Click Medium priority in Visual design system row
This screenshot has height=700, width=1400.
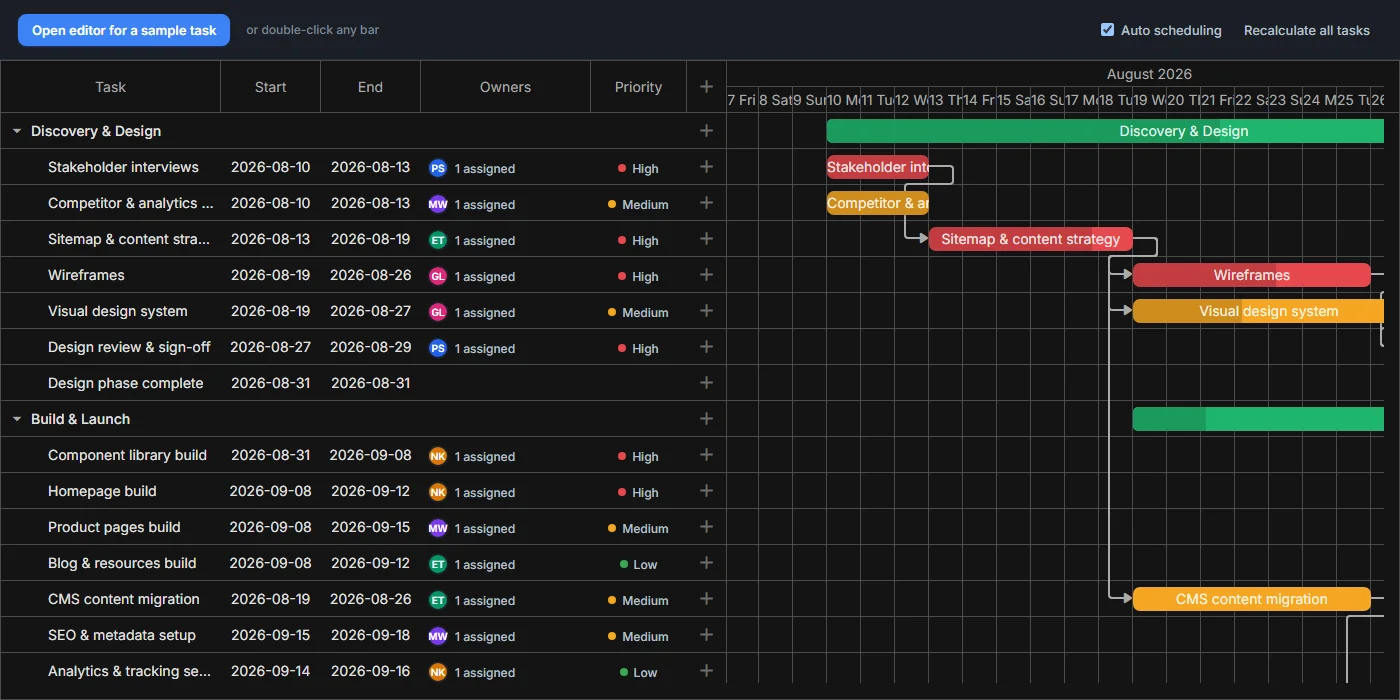point(638,313)
